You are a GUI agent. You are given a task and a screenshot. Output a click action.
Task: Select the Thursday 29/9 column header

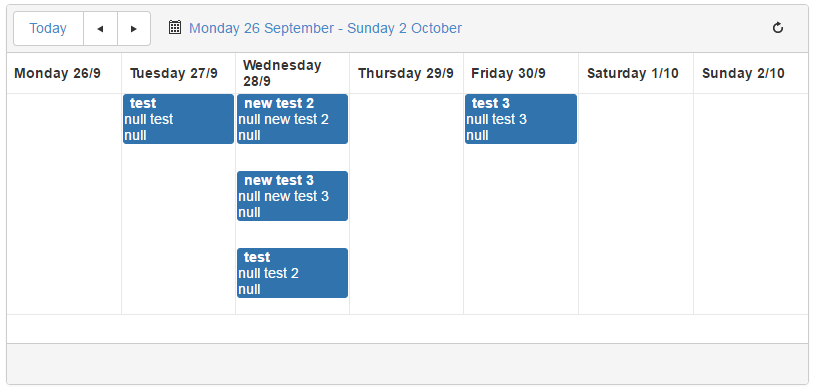tap(406, 73)
